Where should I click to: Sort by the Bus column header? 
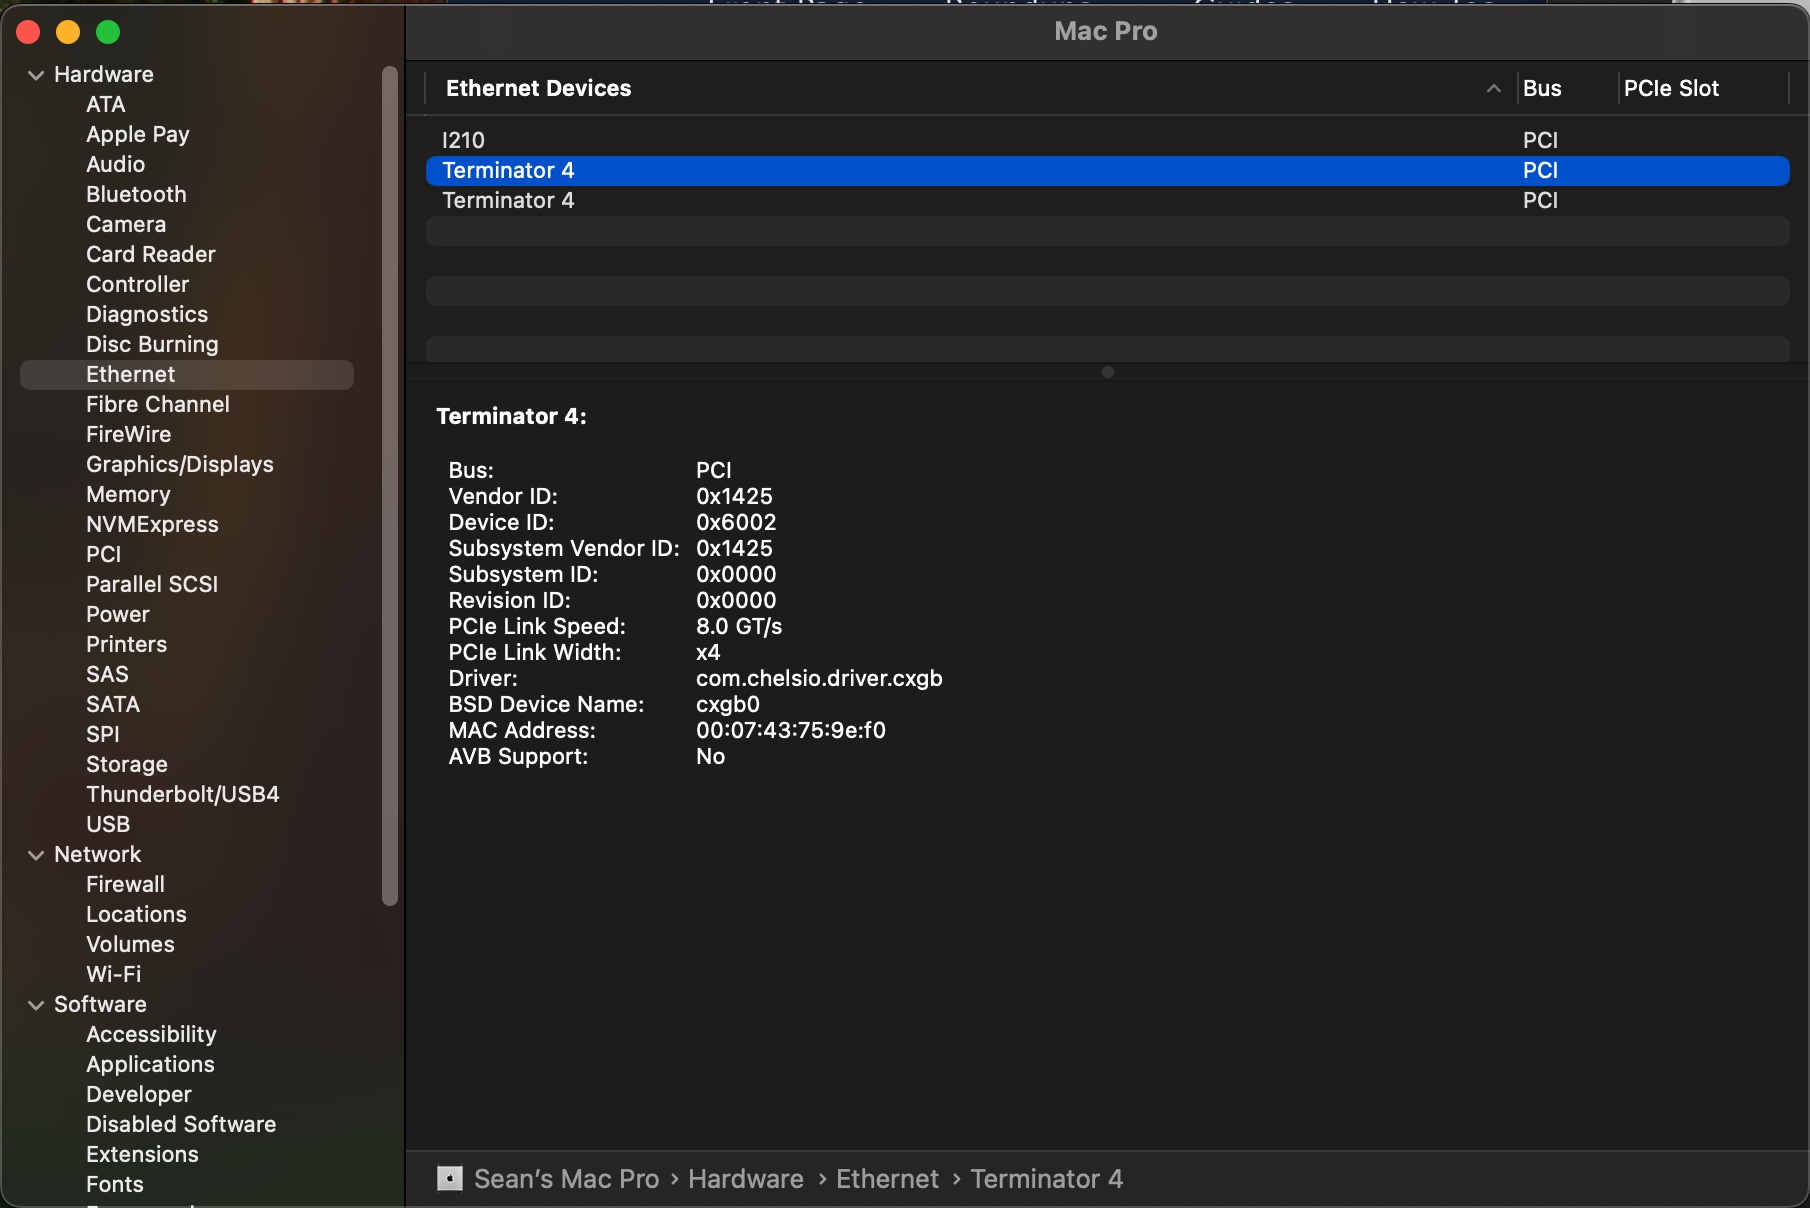1542,89
